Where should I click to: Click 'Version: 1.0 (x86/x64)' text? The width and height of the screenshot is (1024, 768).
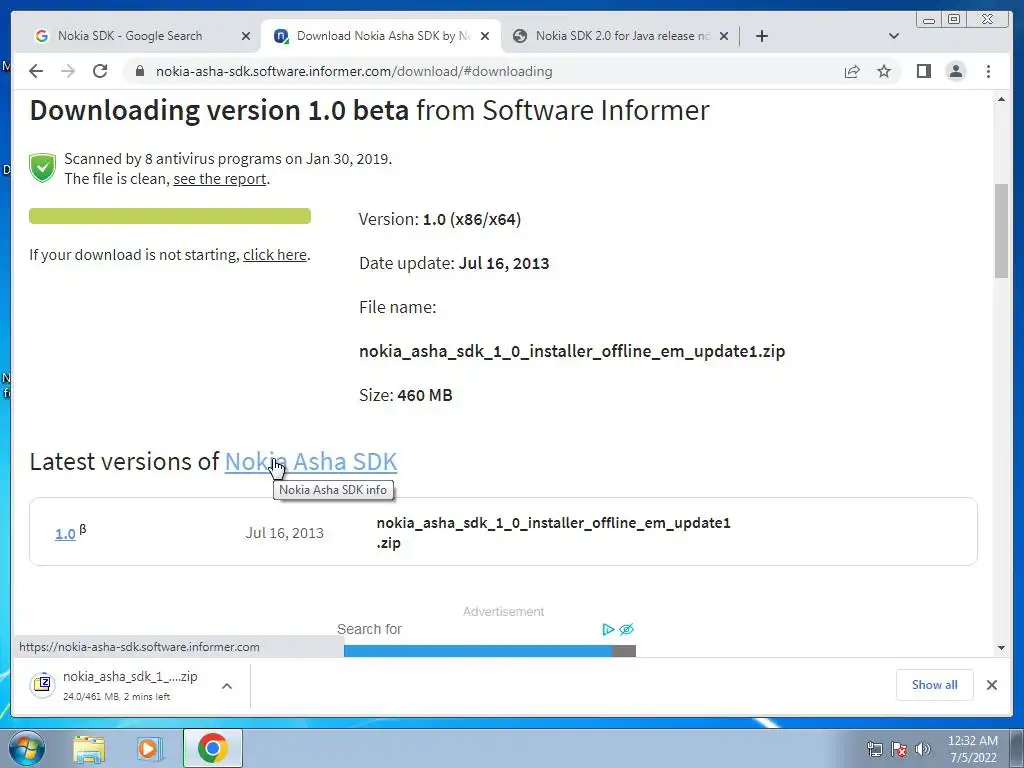tap(440, 219)
